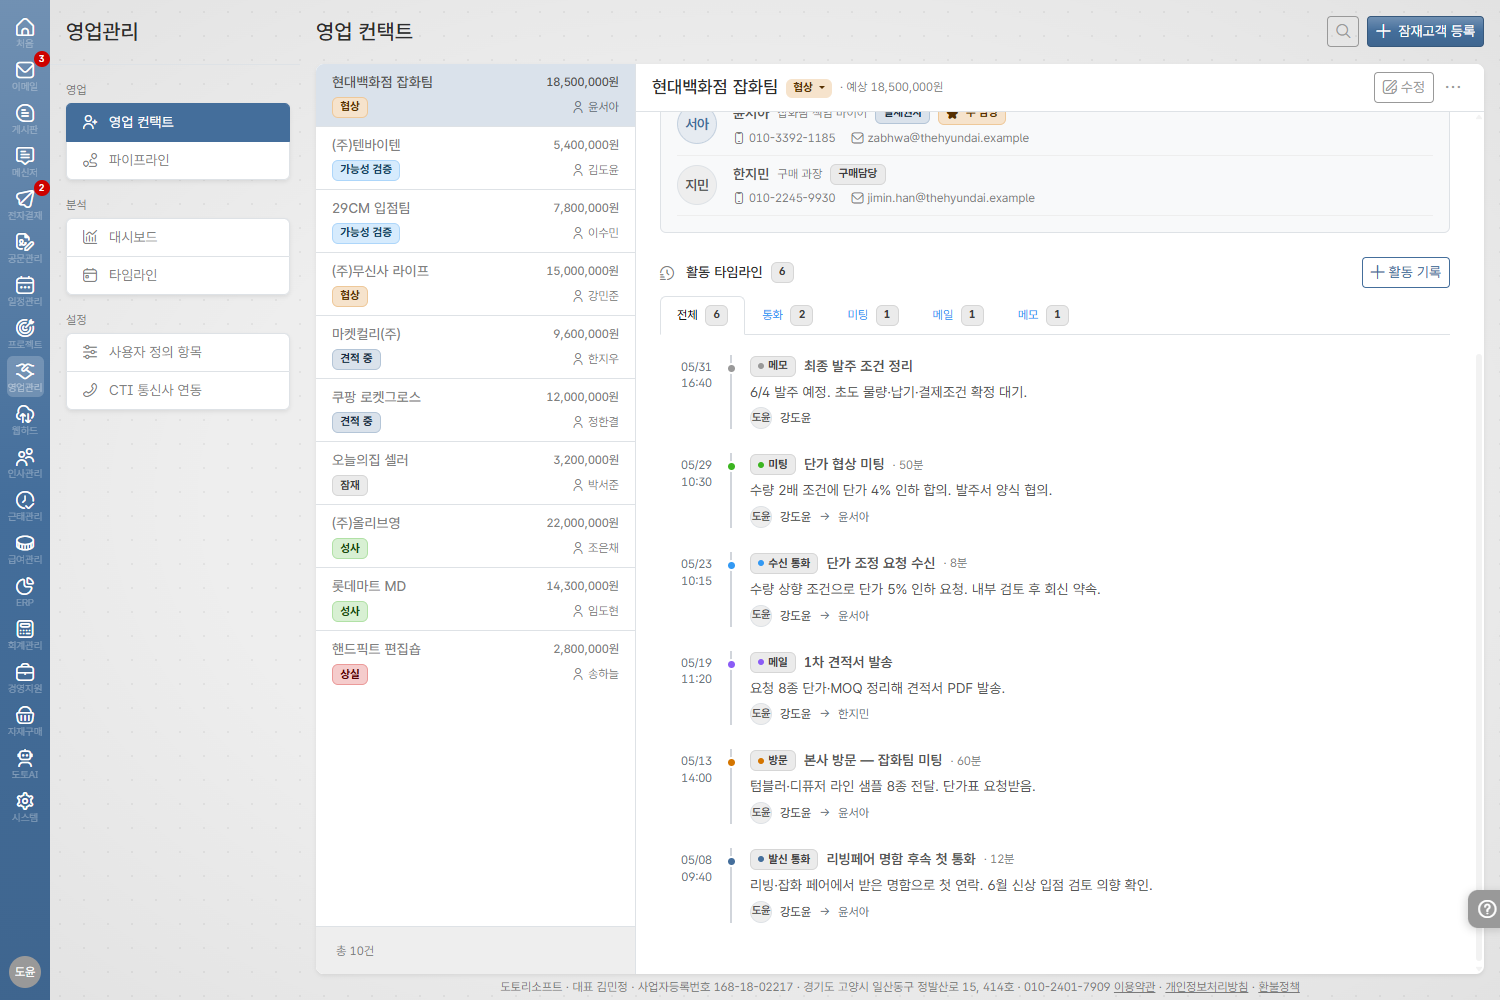Select the 영업관리 handshake icon
This screenshot has height=1000, width=1500.
(x=25, y=376)
